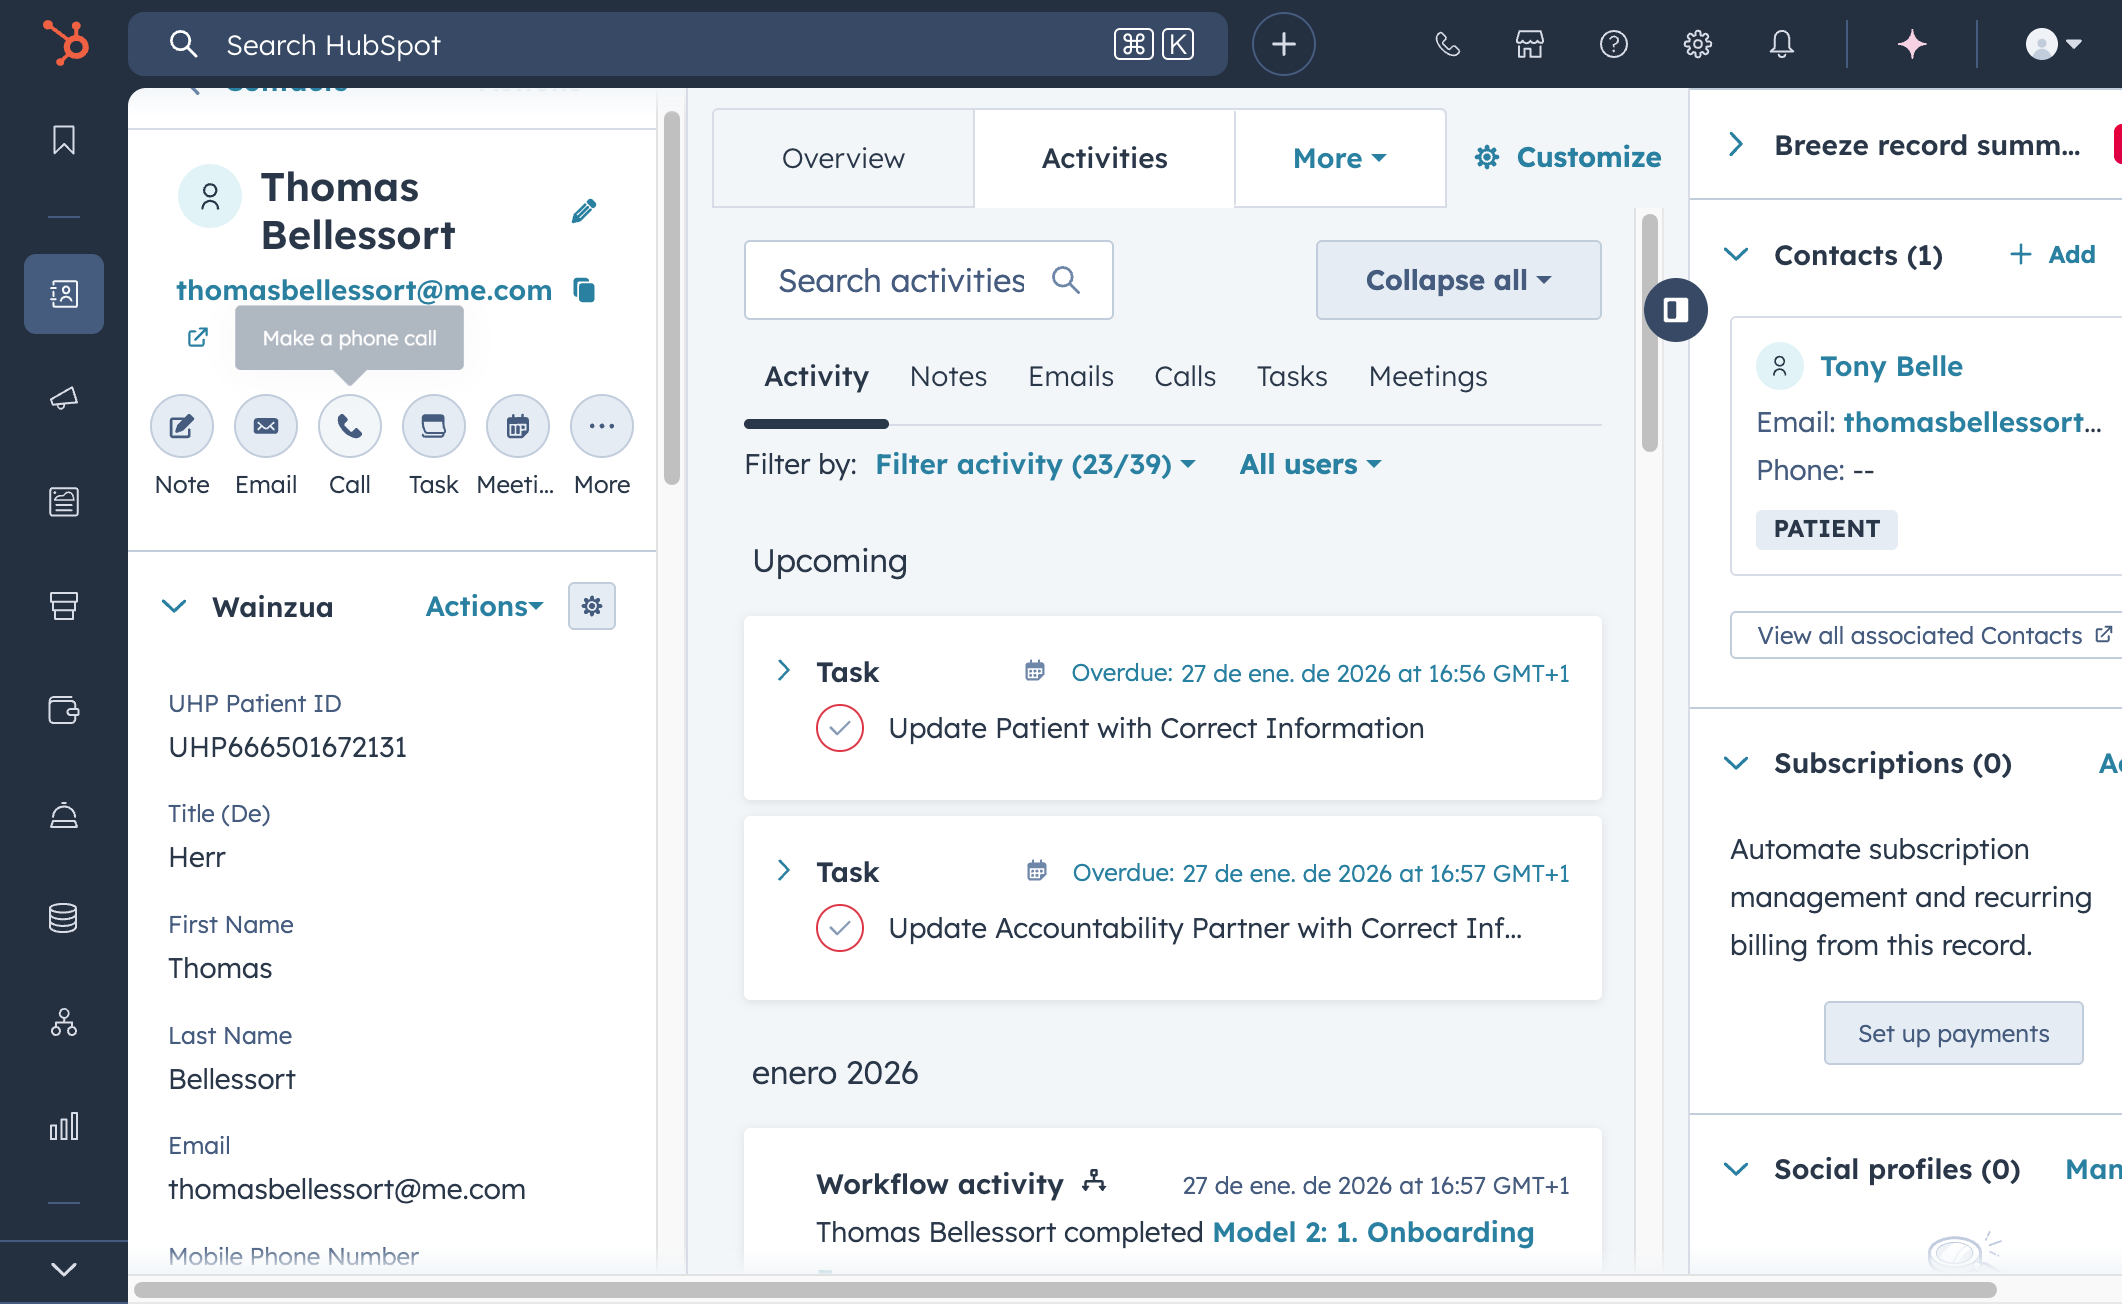Collapse the Contacts (1) section
The height and width of the screenshot is (1304, 2122).
[x=1737, y=255]
